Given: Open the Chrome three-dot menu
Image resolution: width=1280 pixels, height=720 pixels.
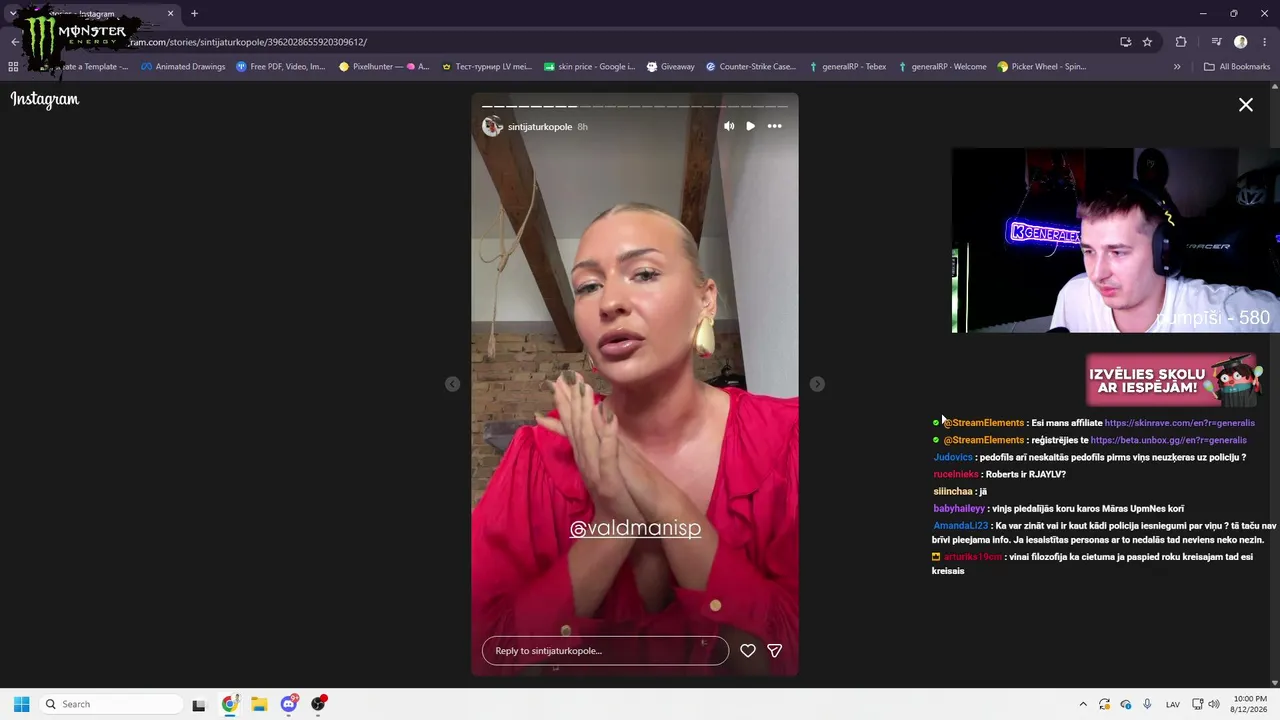Looking at the screenshot, I should click(x=1265, y=42).
